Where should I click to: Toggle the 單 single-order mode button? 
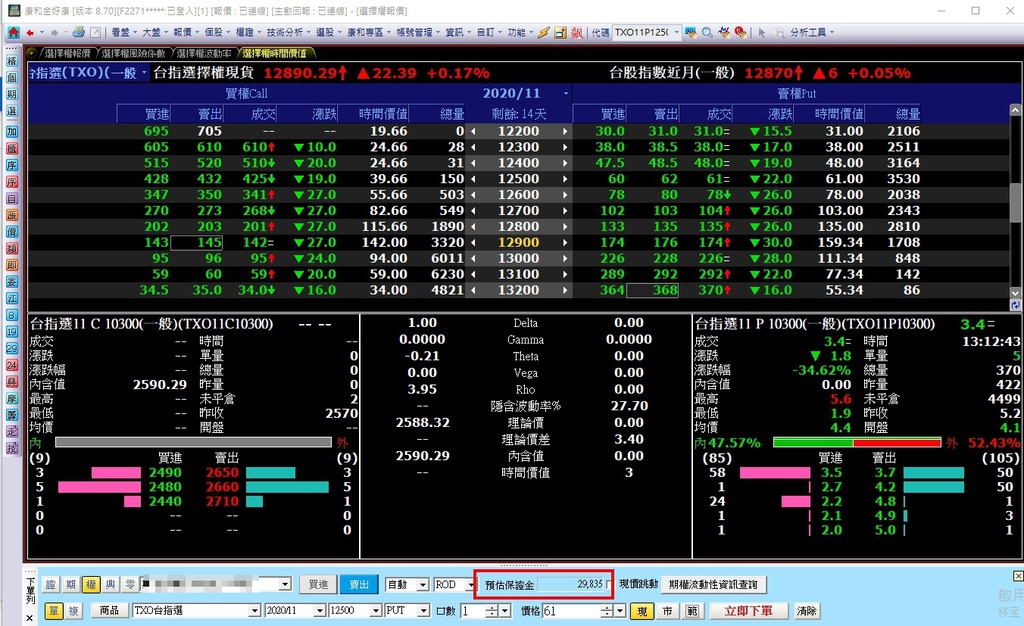coord(54,610)
